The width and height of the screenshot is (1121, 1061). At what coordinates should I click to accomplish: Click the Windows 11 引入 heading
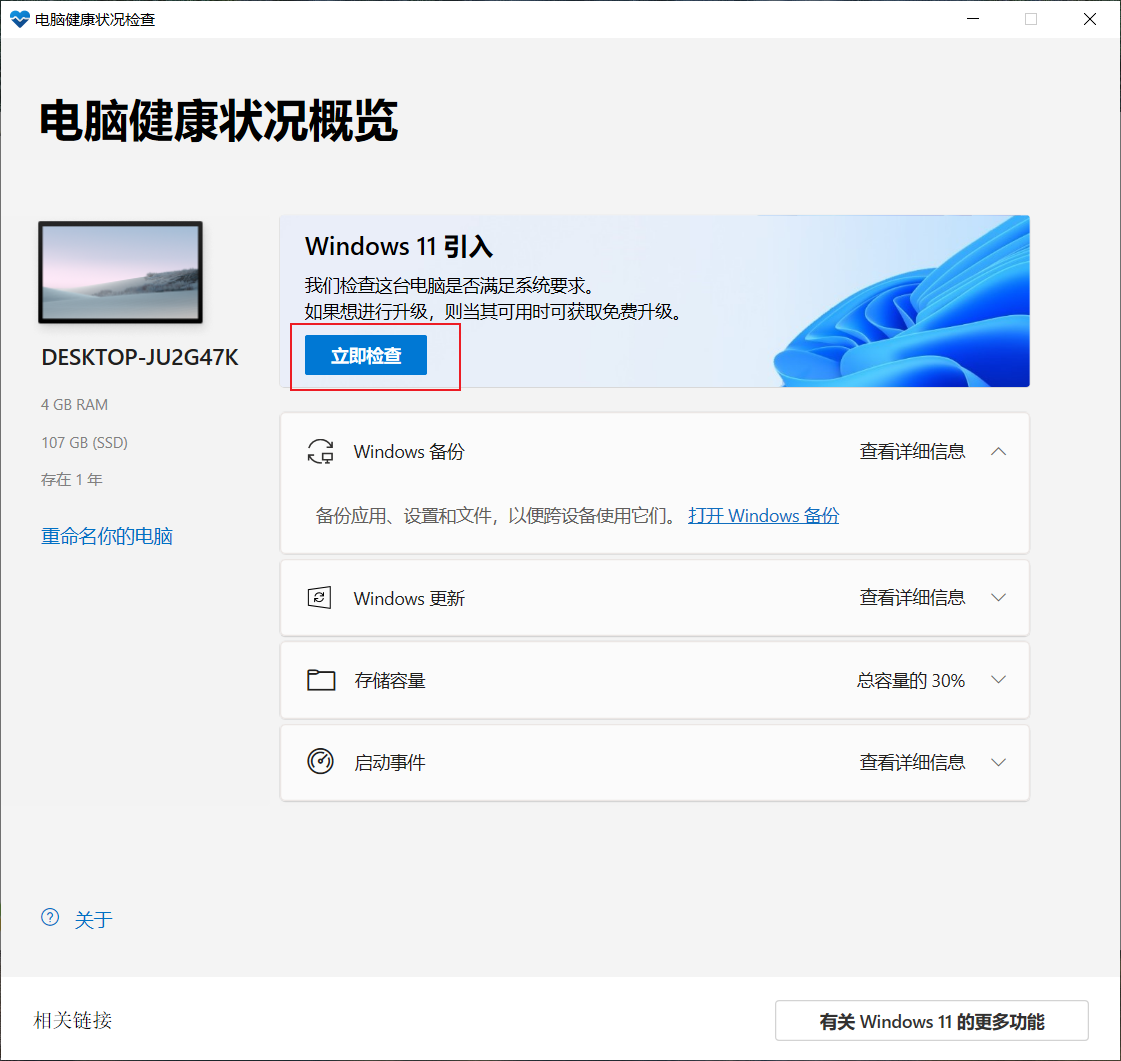click(x=399, y=247)
